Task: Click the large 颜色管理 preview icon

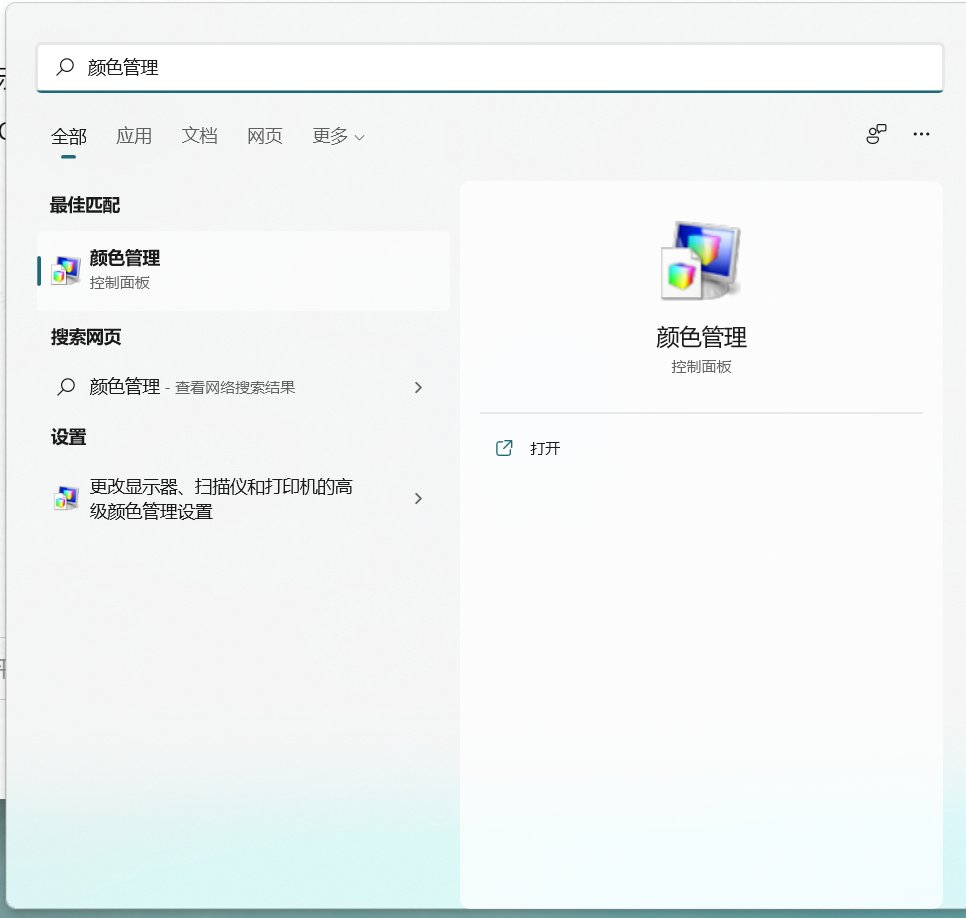Action: (x=700, y=261)
